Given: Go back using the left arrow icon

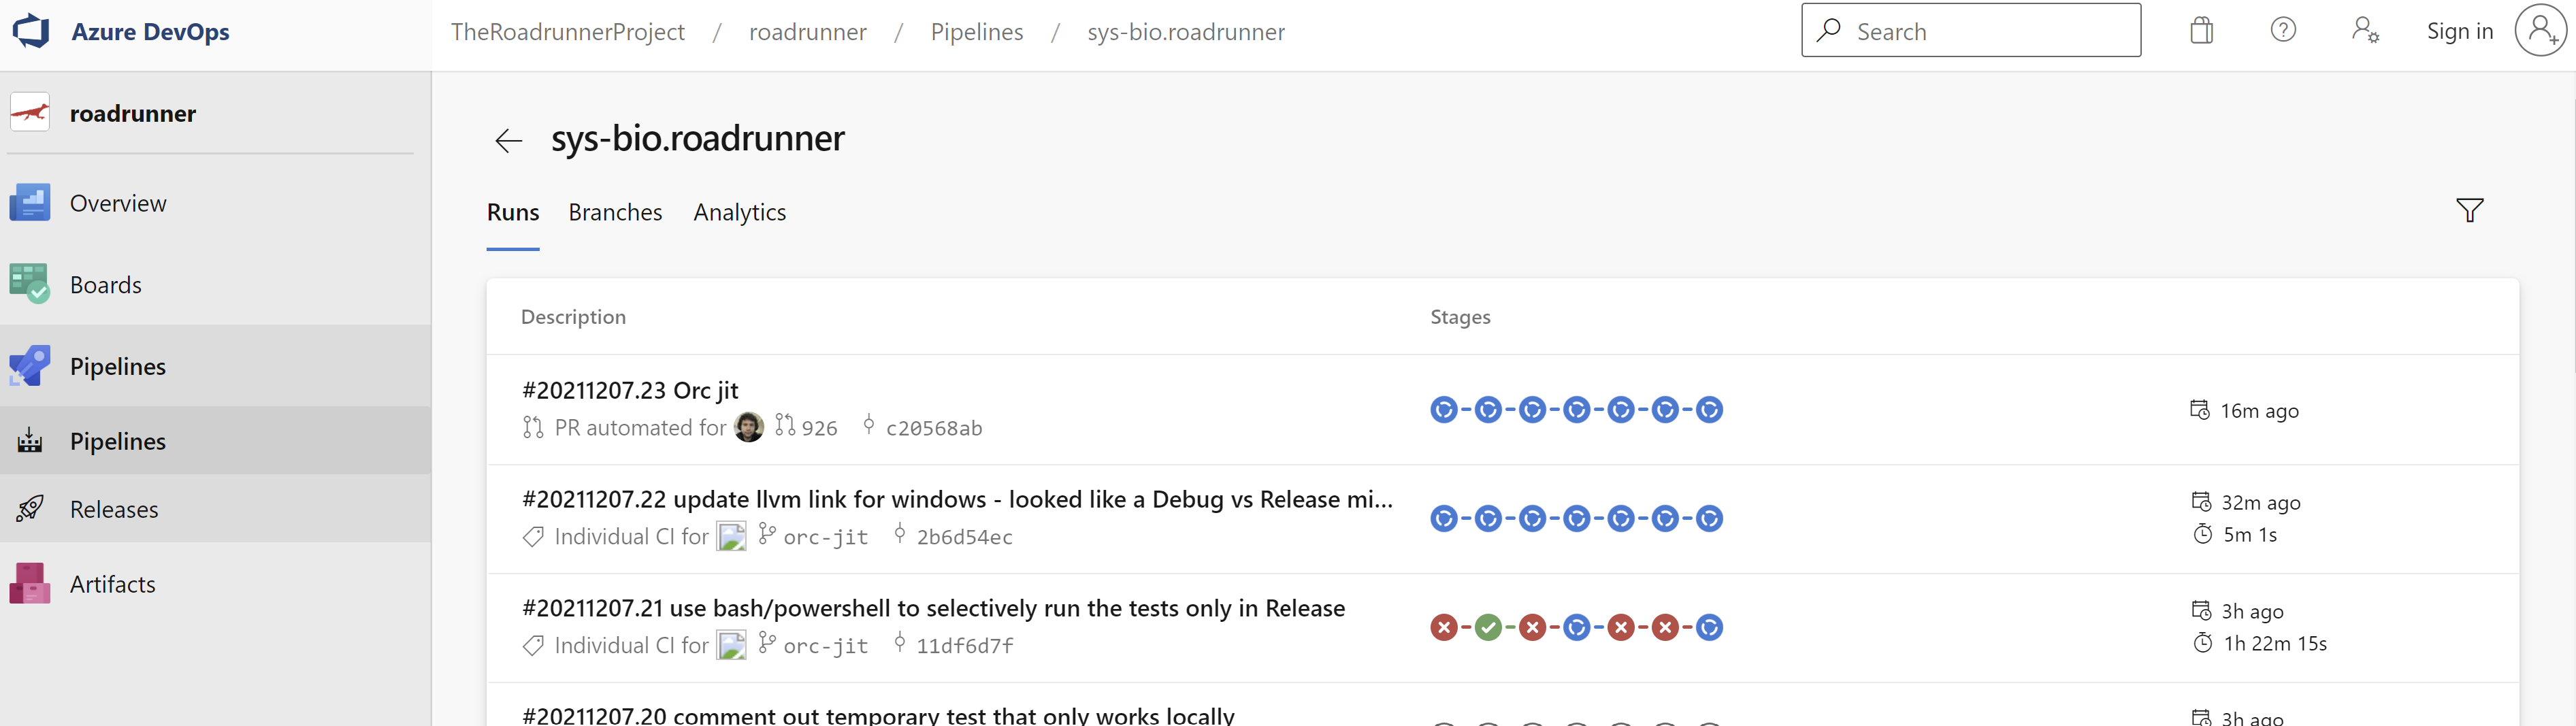Looking at the screenshot, I should [509, 140].
